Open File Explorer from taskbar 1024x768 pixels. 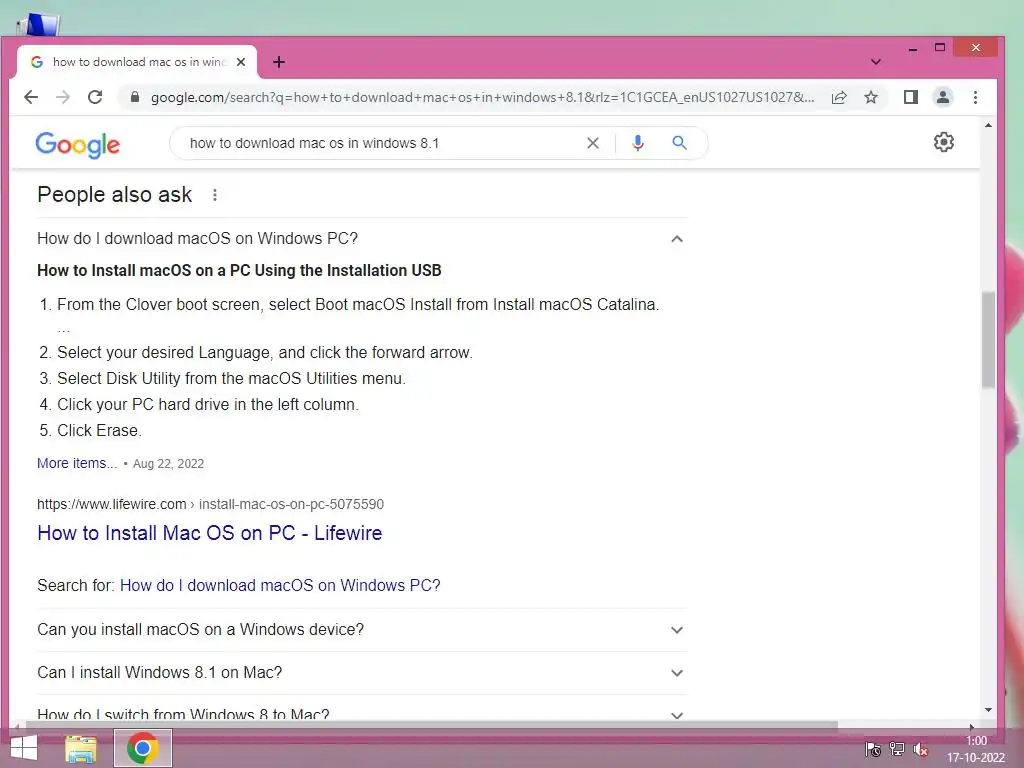point(81,748)
